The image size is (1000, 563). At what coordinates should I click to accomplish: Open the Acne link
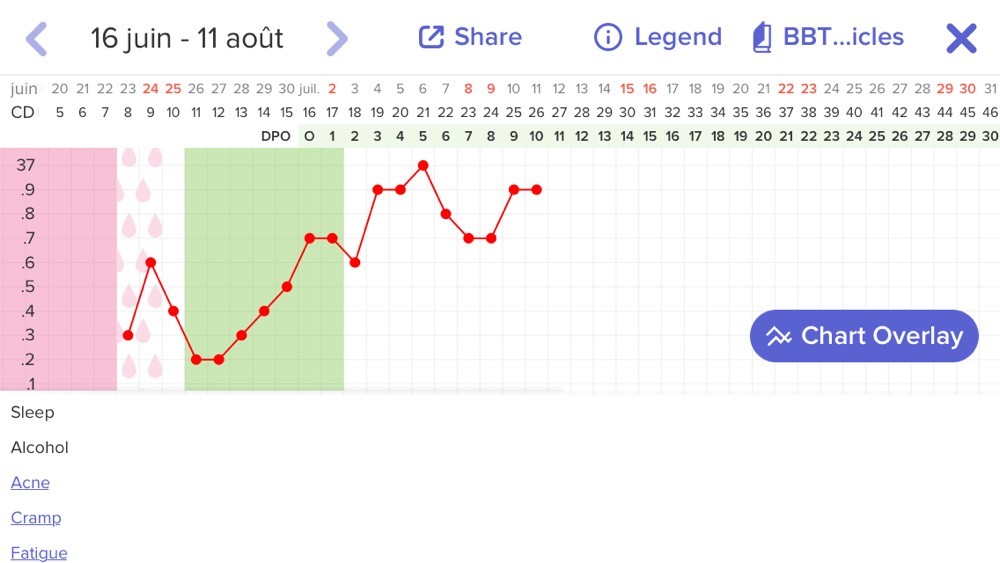[x=30, y=483]
